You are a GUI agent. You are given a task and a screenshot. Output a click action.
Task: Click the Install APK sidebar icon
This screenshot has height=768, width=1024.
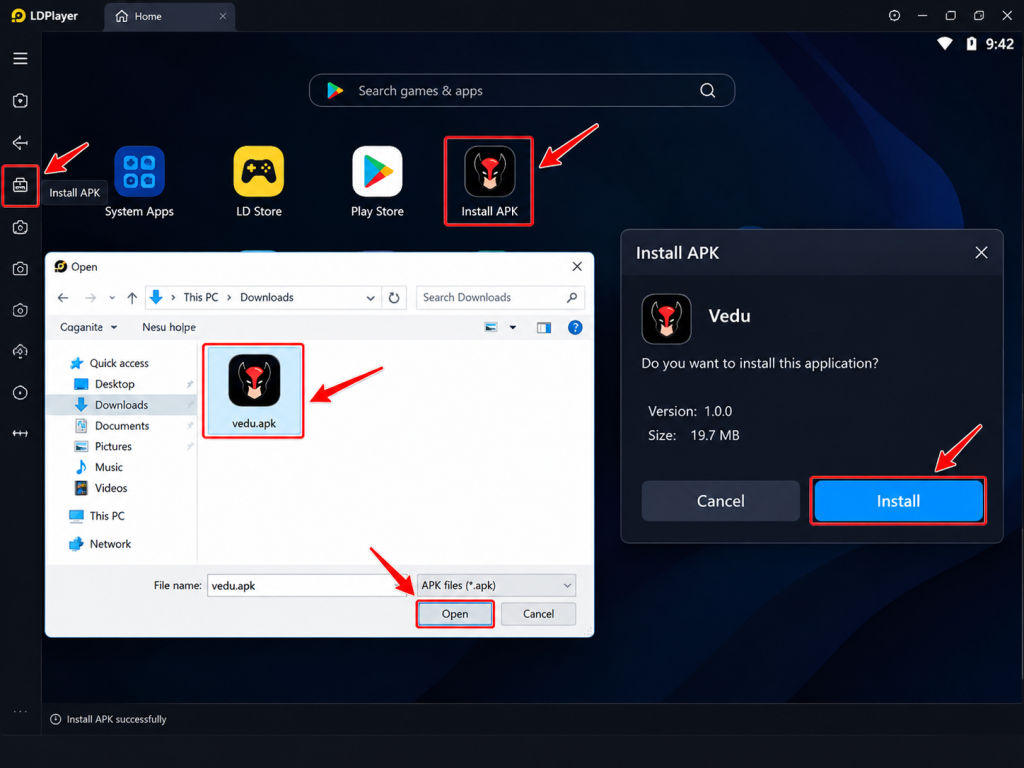(20, 185)
